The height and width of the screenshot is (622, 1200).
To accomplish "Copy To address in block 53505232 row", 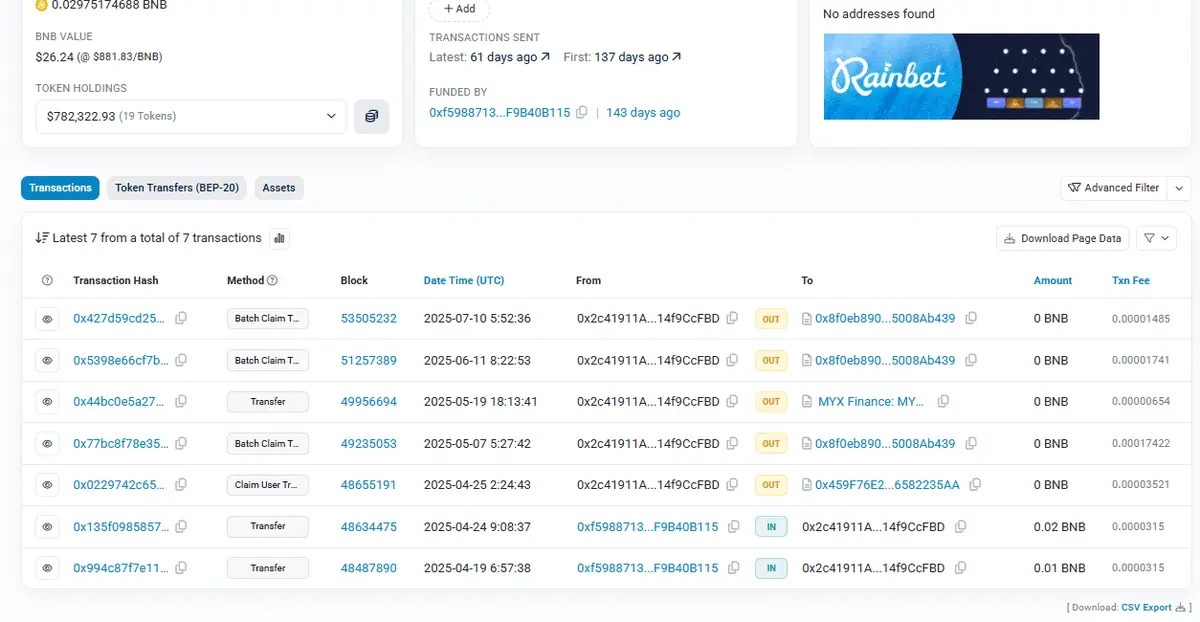I will point(971,319).
